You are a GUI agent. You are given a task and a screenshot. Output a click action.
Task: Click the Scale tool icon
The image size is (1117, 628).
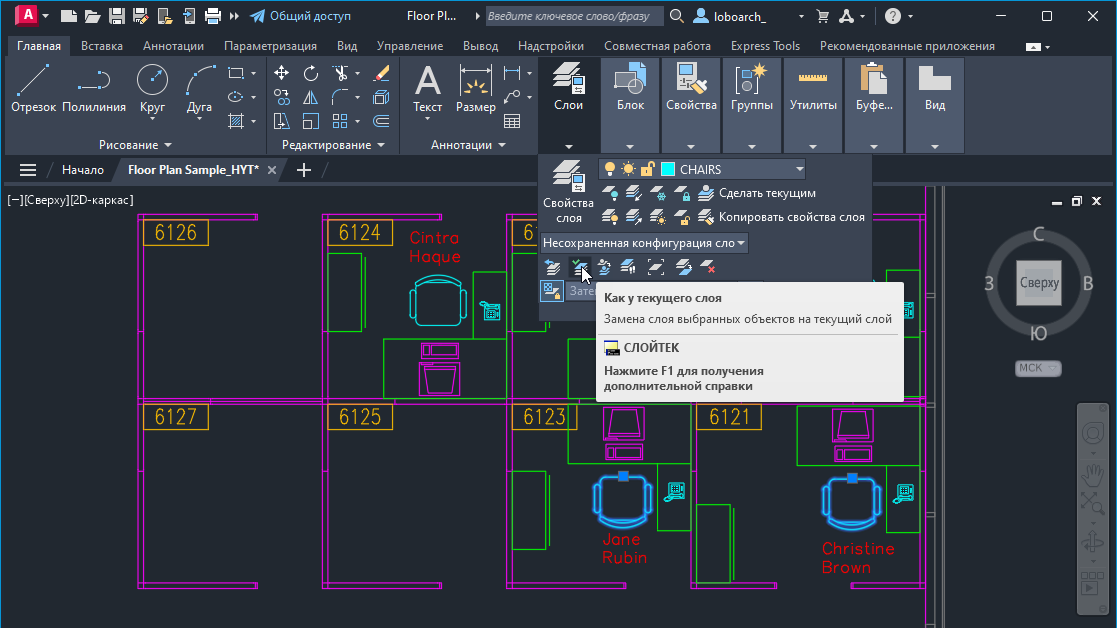pos(311,121)
